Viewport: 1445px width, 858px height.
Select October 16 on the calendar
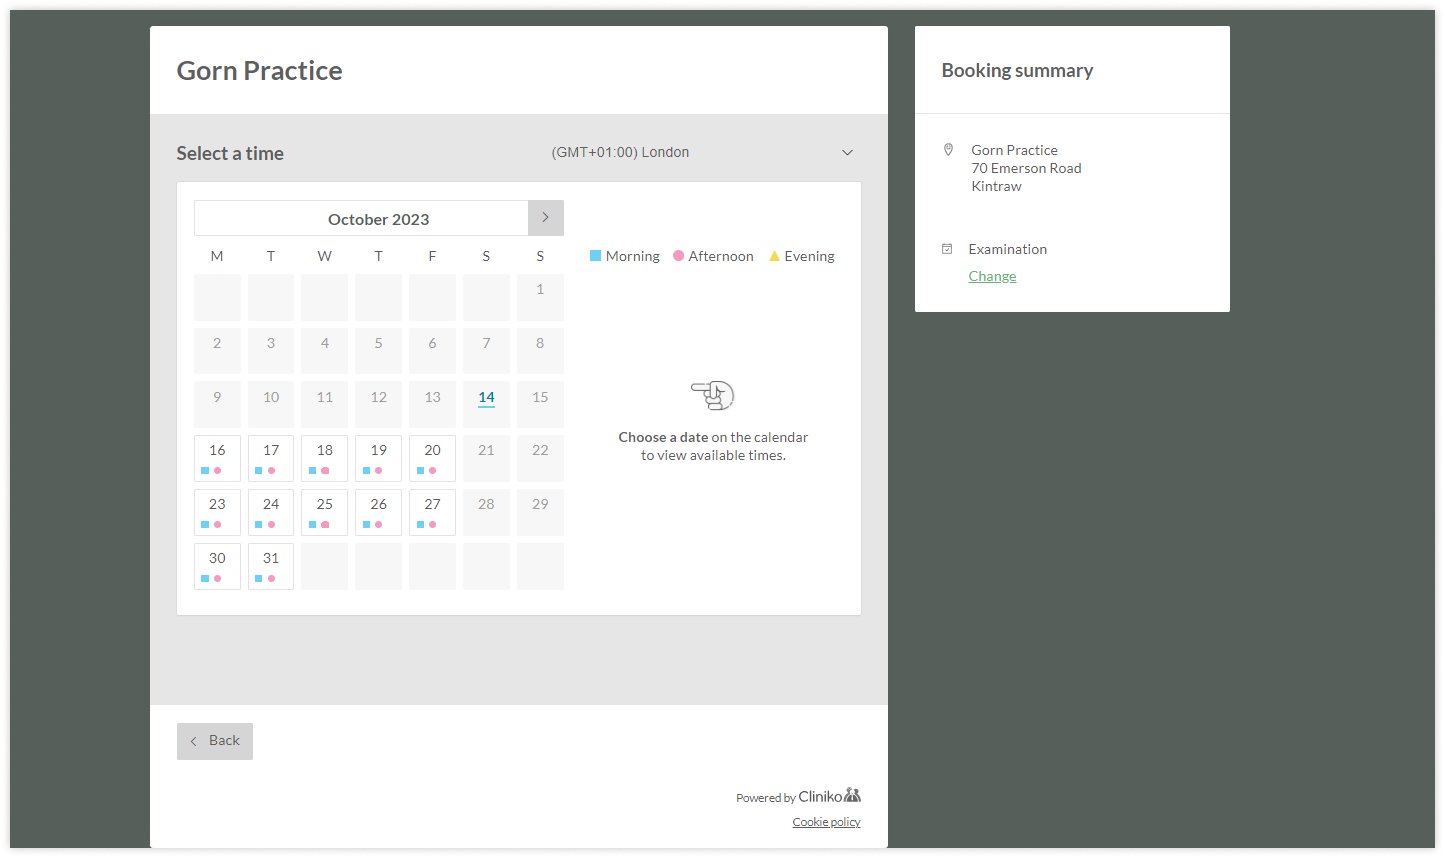[x=217, y=457]
